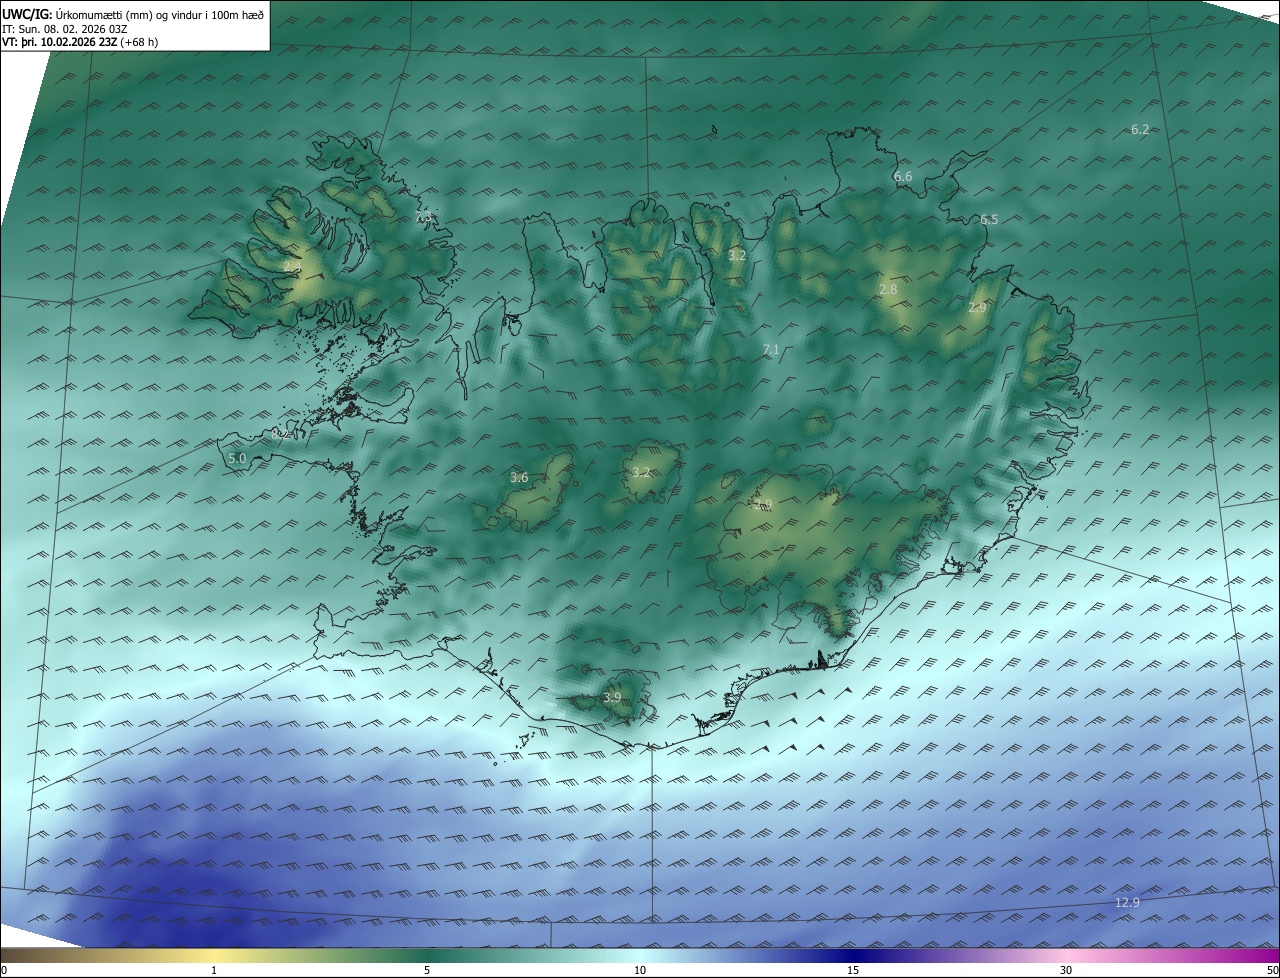The image size is (1280, 978).
Task: Select the 2.8 value in northeast highlands
Action: pyautogui.click(x=888, y=289)
